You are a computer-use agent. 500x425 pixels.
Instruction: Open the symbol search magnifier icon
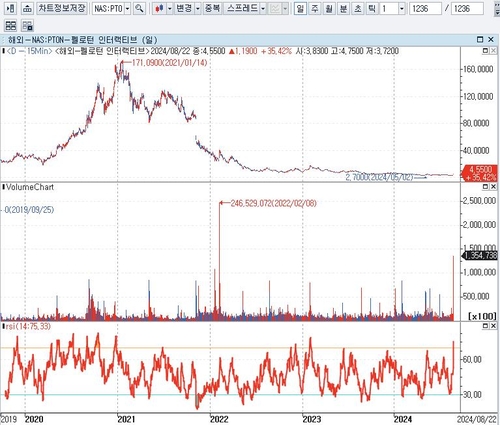coord(139,8)
